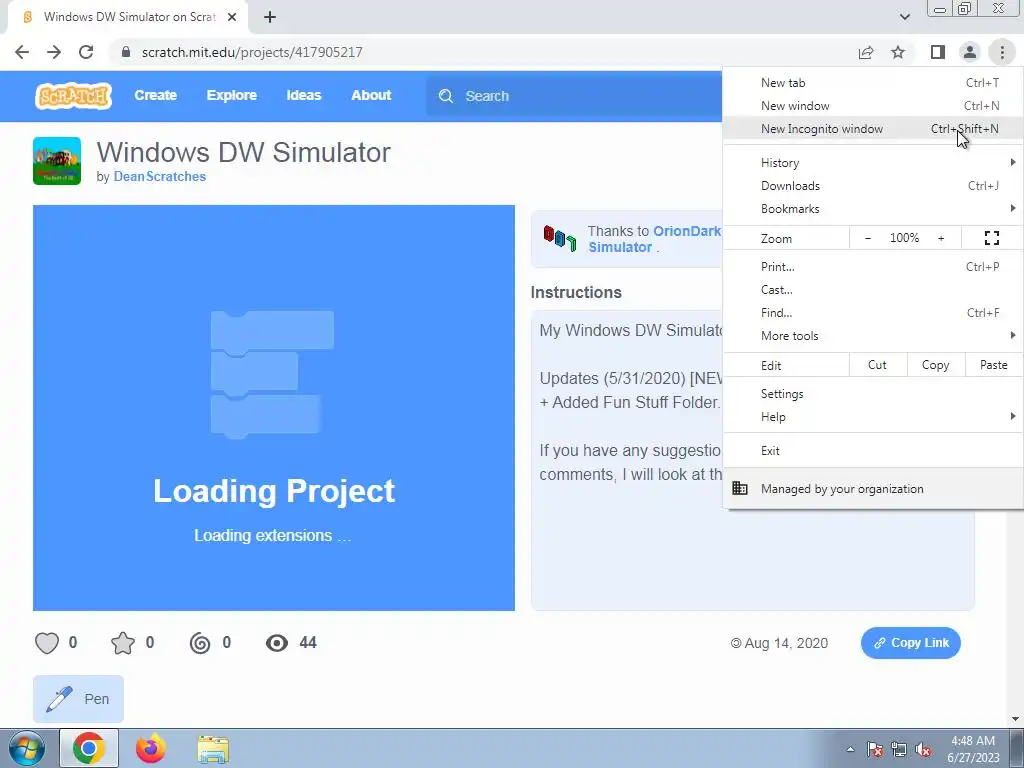Click the Pen extension chip
Screen dimensions: 1024x768
[78, 699]
